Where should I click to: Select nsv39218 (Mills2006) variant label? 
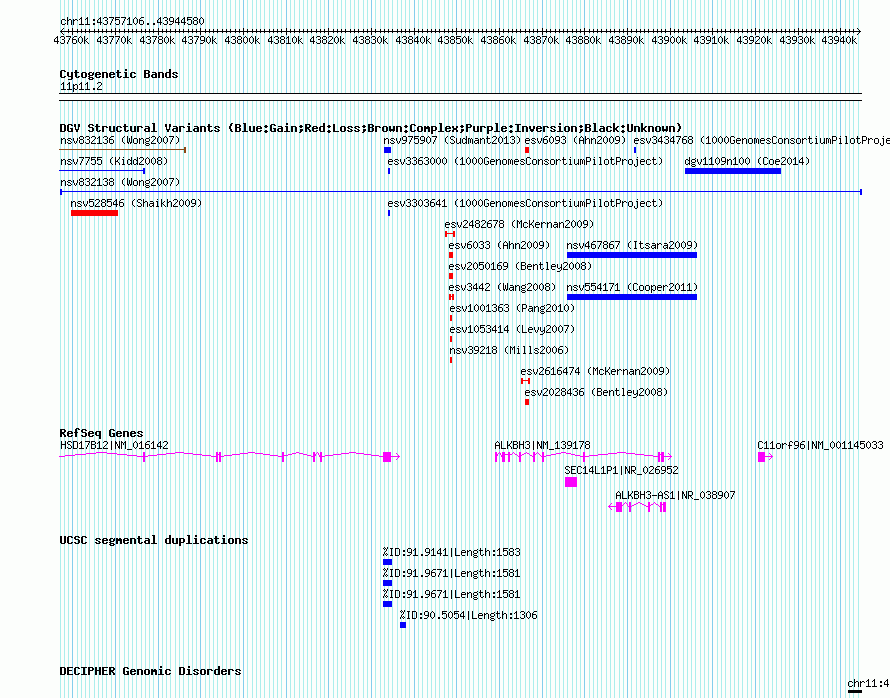[509, 350]
